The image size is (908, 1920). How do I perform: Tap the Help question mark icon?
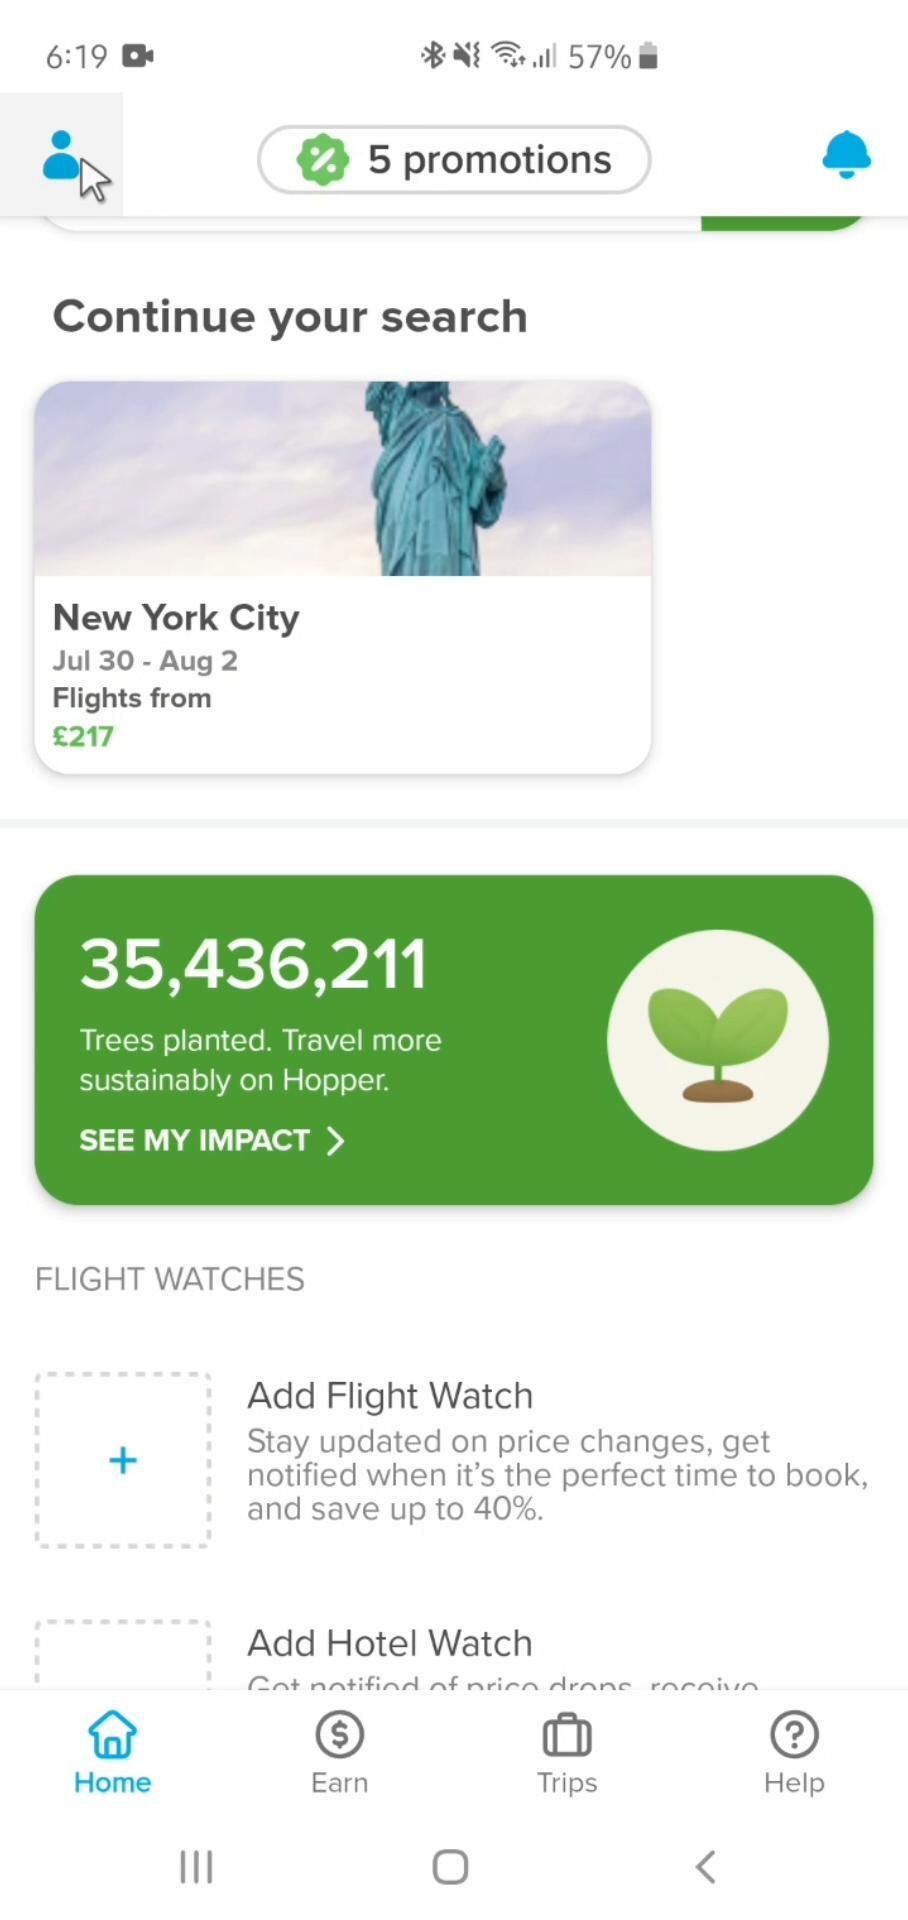click(x=794, y=1735)
